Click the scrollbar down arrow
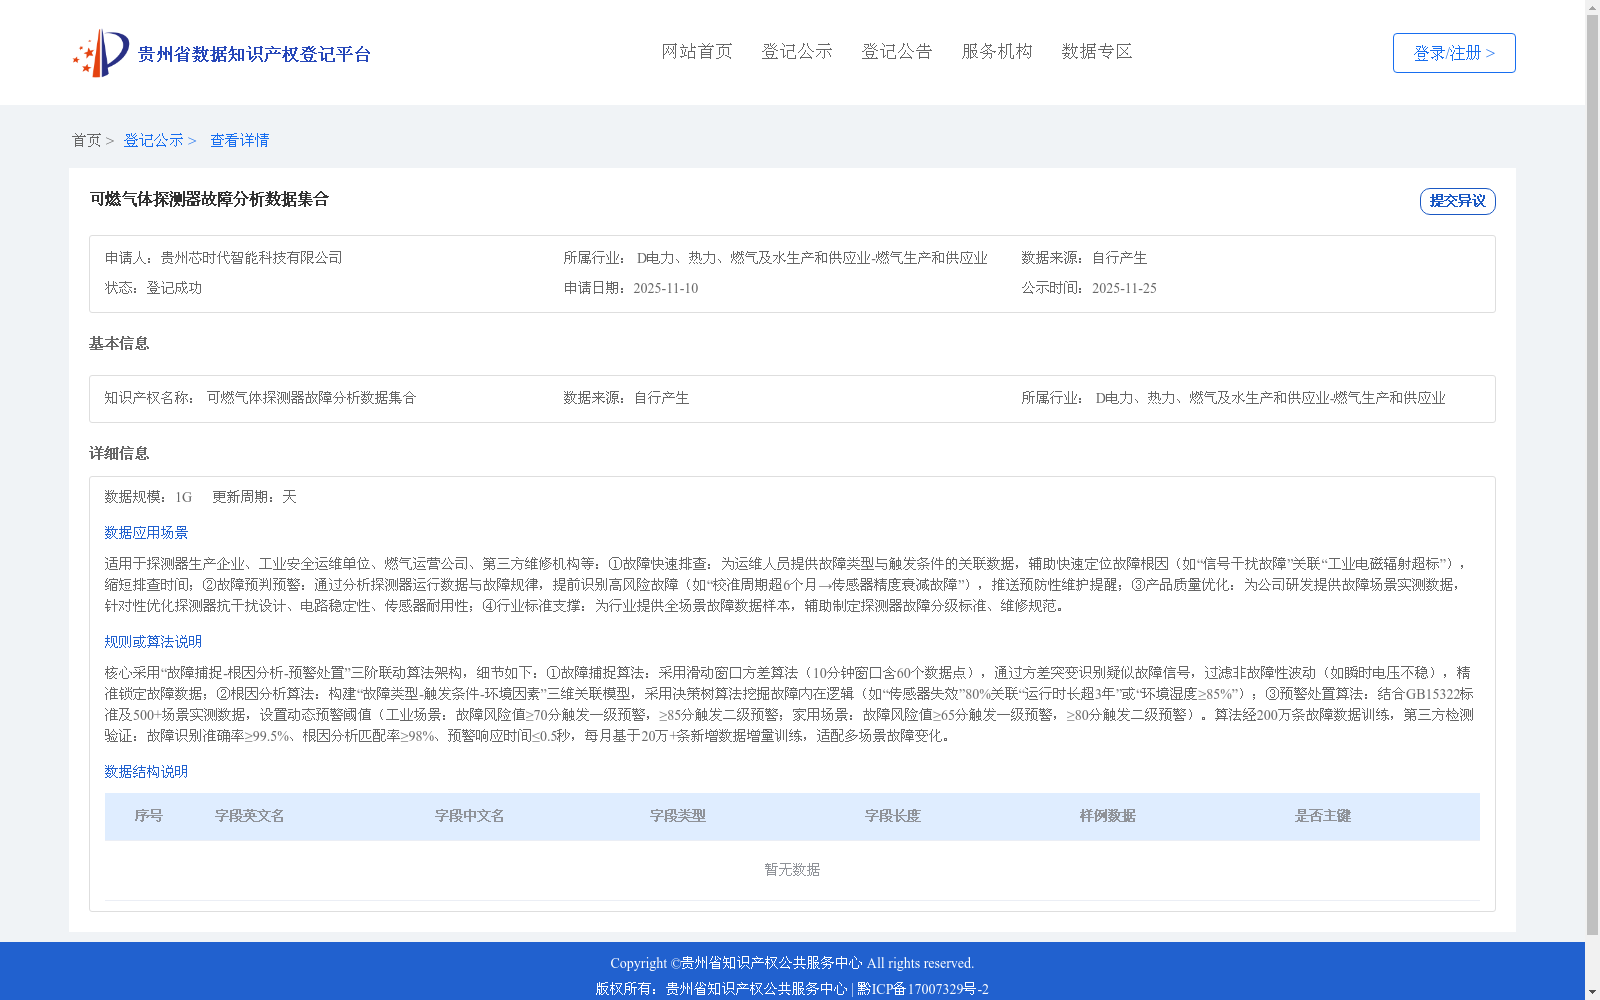Screen dimensions: 1600x1000 (1592, 992)
